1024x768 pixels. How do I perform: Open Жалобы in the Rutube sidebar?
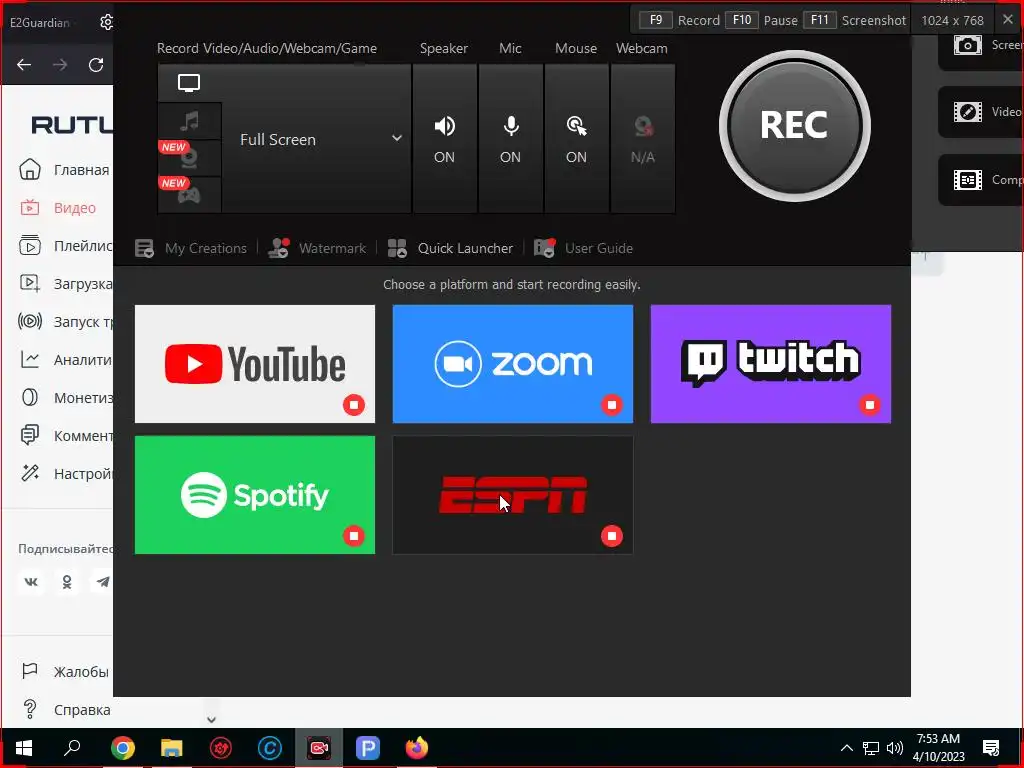(x=65, y=671)
